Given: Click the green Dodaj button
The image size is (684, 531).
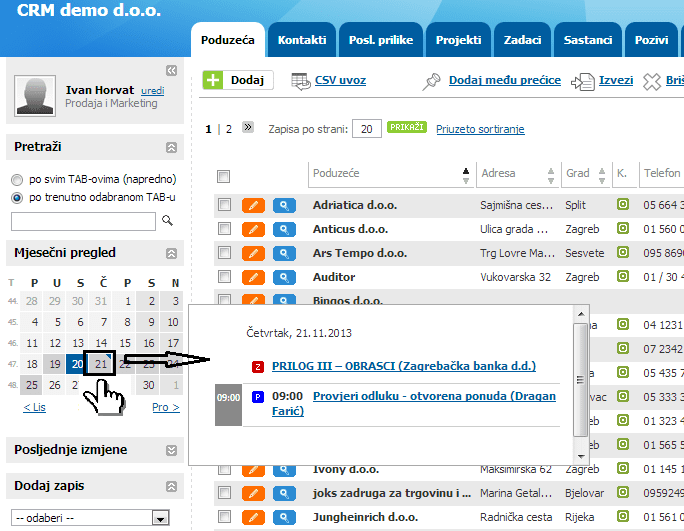Looking at the screenshot, I should tap(237, 80).
